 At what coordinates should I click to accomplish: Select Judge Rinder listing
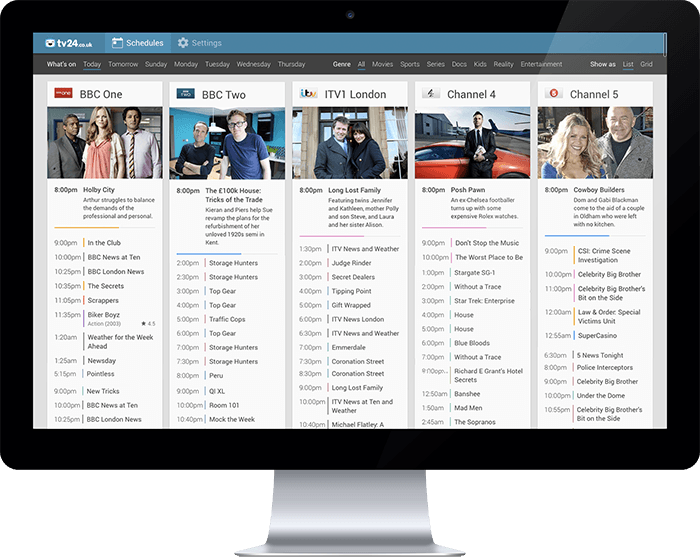click(350, 263)
